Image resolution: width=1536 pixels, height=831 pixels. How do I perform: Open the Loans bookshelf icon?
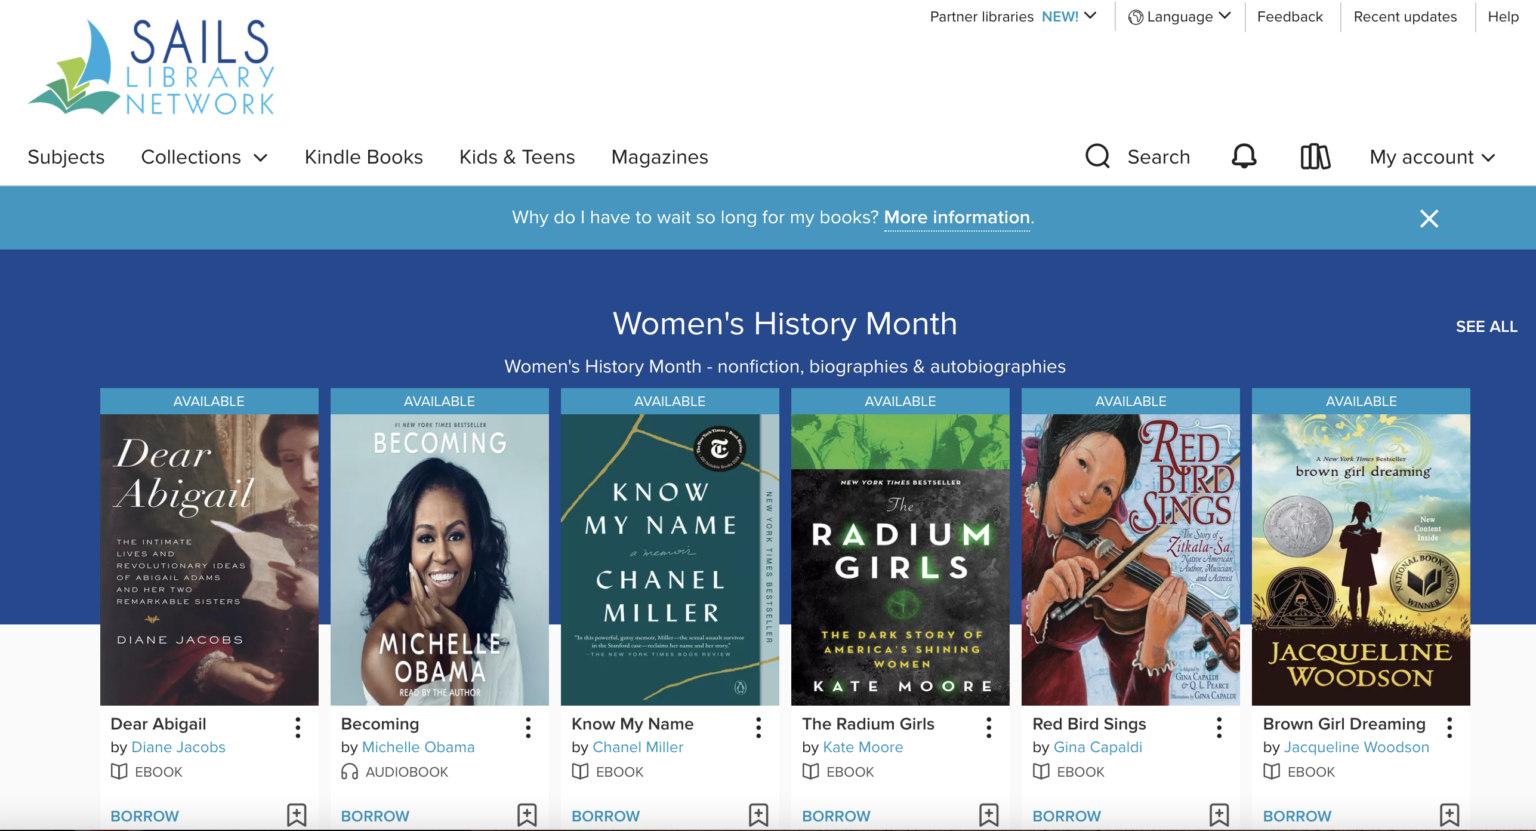pos(1315,156)
